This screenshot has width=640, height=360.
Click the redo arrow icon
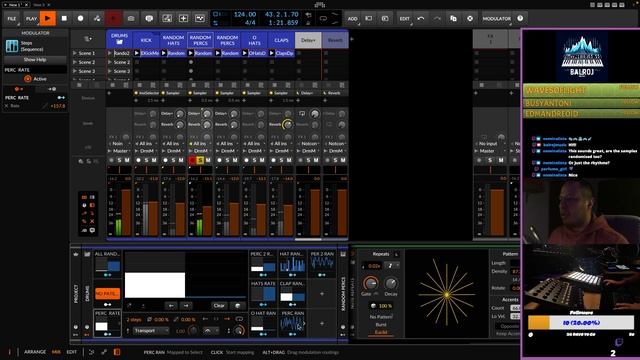pos(437,18)
